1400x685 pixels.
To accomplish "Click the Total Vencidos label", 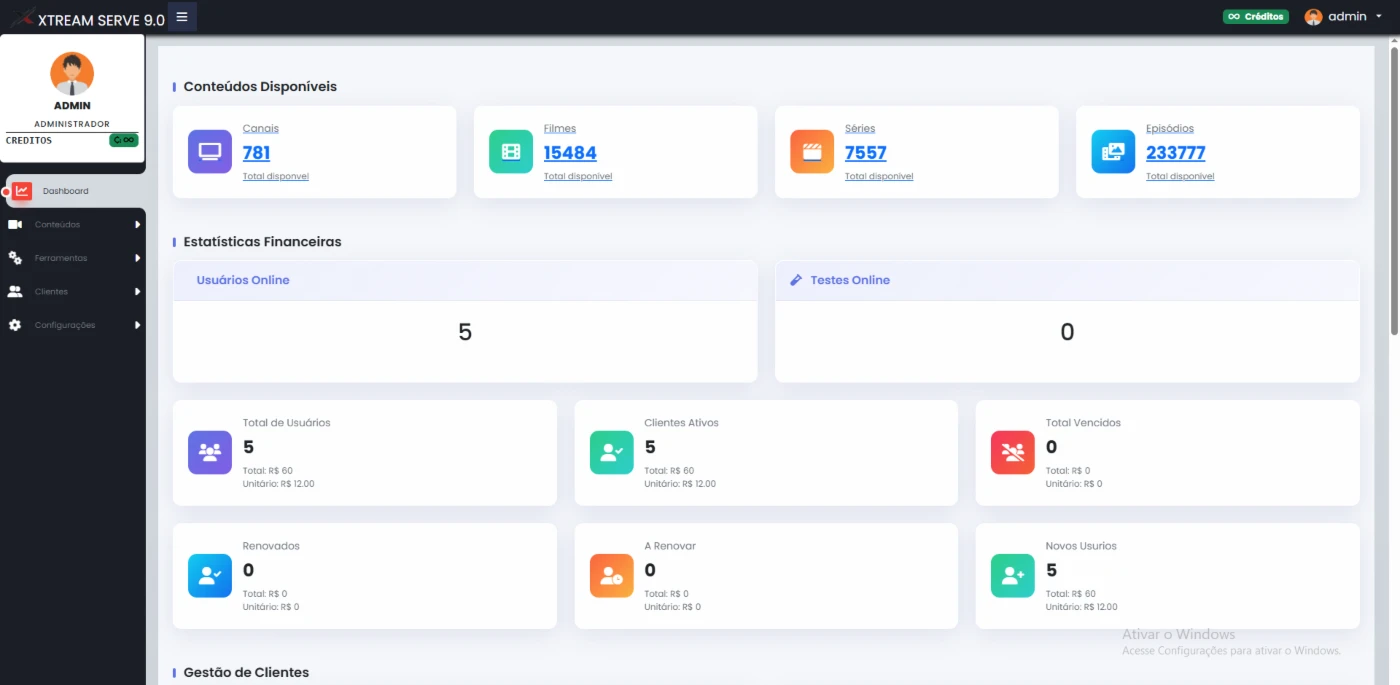I will (x=1084, y=423).
